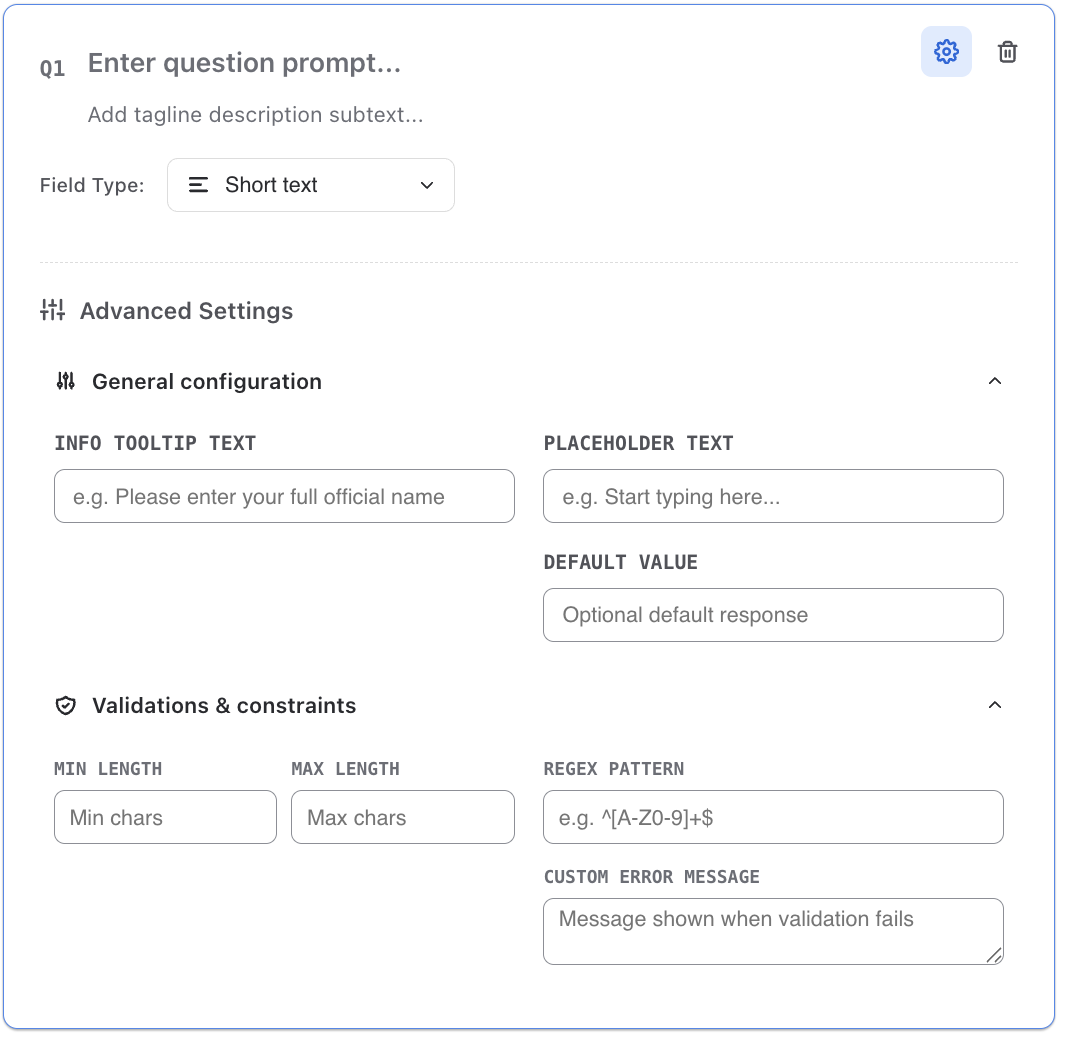
Task: Click the Advanced Settings heading
Action: (186, 311)
